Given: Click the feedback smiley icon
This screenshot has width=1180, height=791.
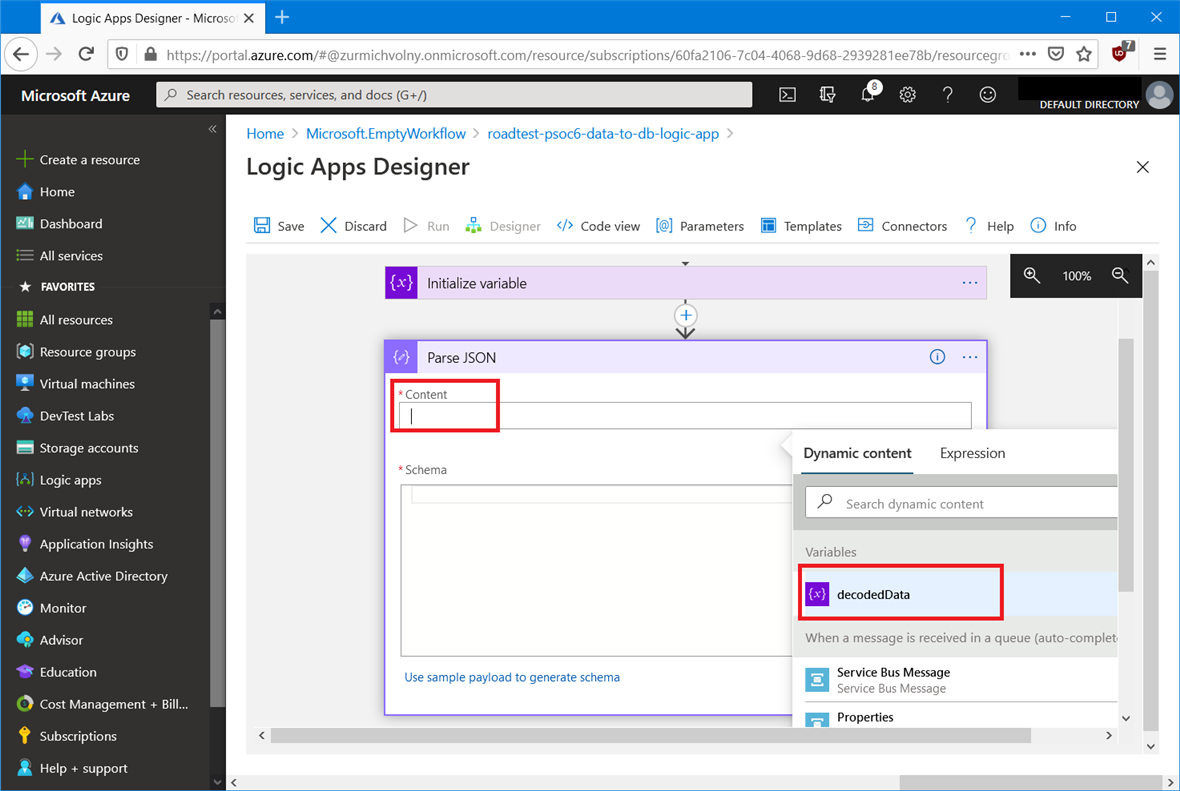Looking at the screenshot, I should [987, 95].
